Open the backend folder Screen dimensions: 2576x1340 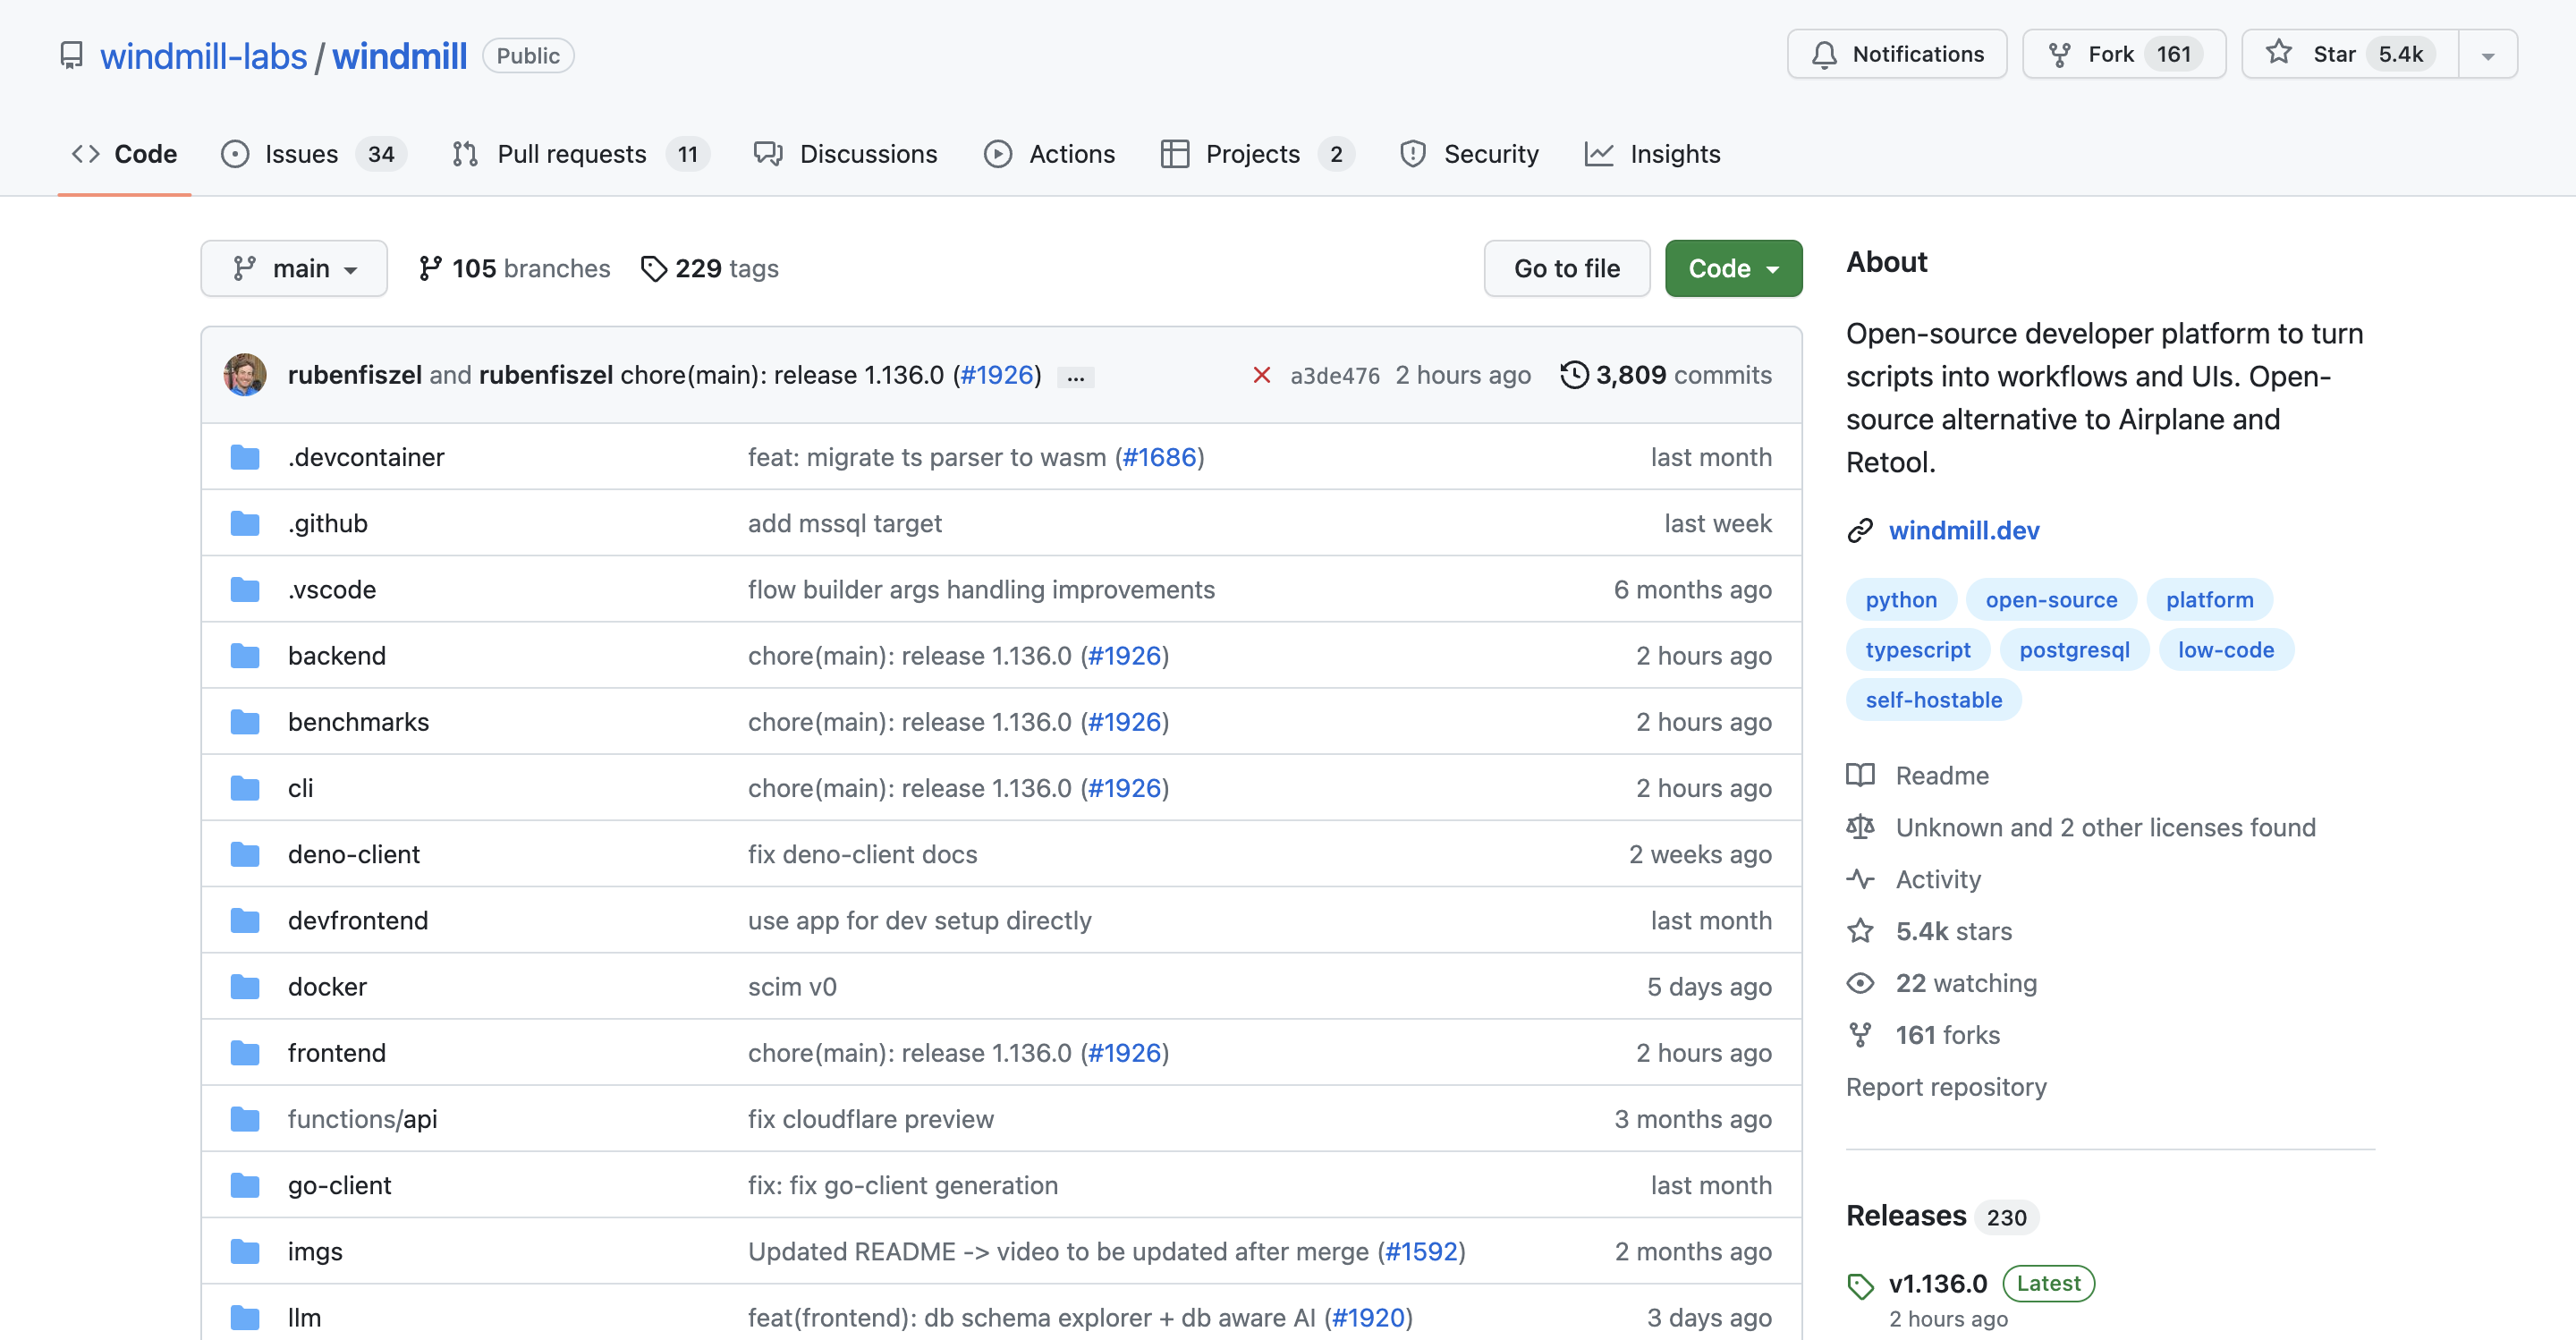pos(337,655)
